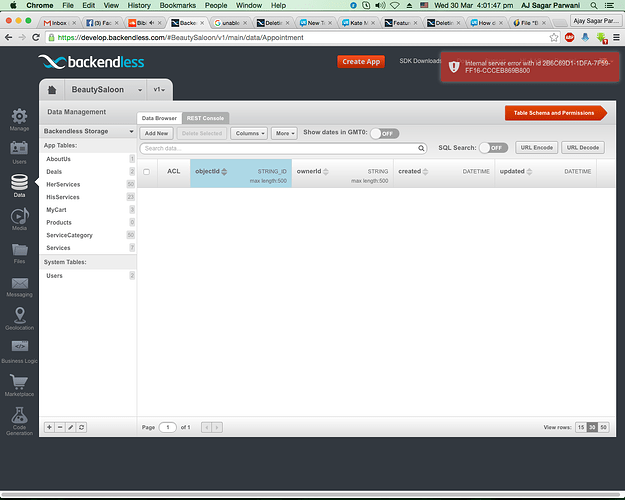The width and height of the screenshot is (625, 500).
Task: Click the pencil edit-table icon
Action: click(71, 427)
